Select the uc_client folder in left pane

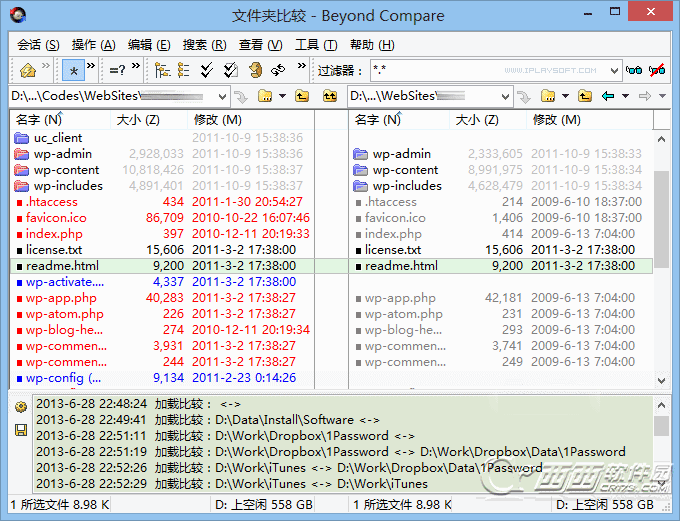click(58, 138)
